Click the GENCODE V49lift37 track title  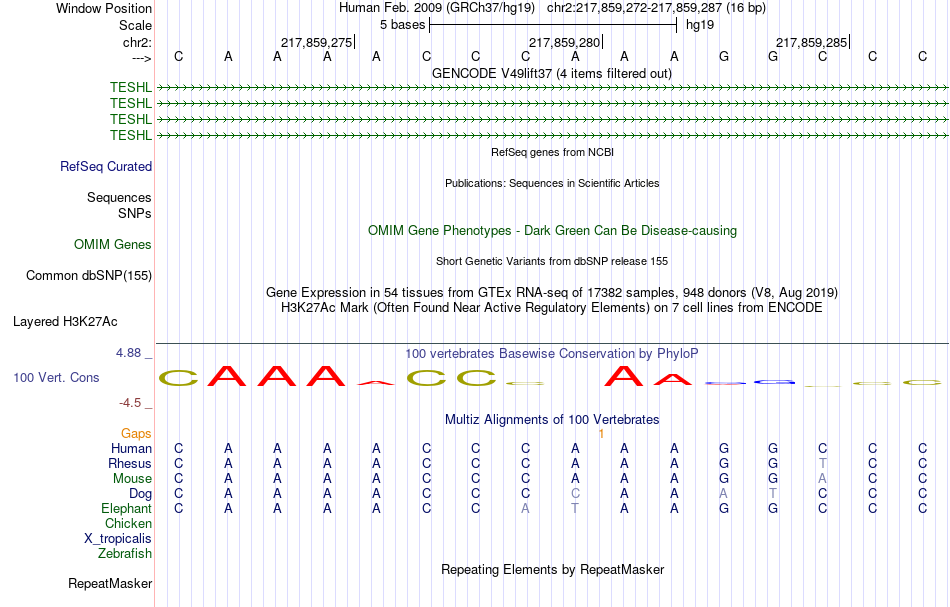coord(552,73)
